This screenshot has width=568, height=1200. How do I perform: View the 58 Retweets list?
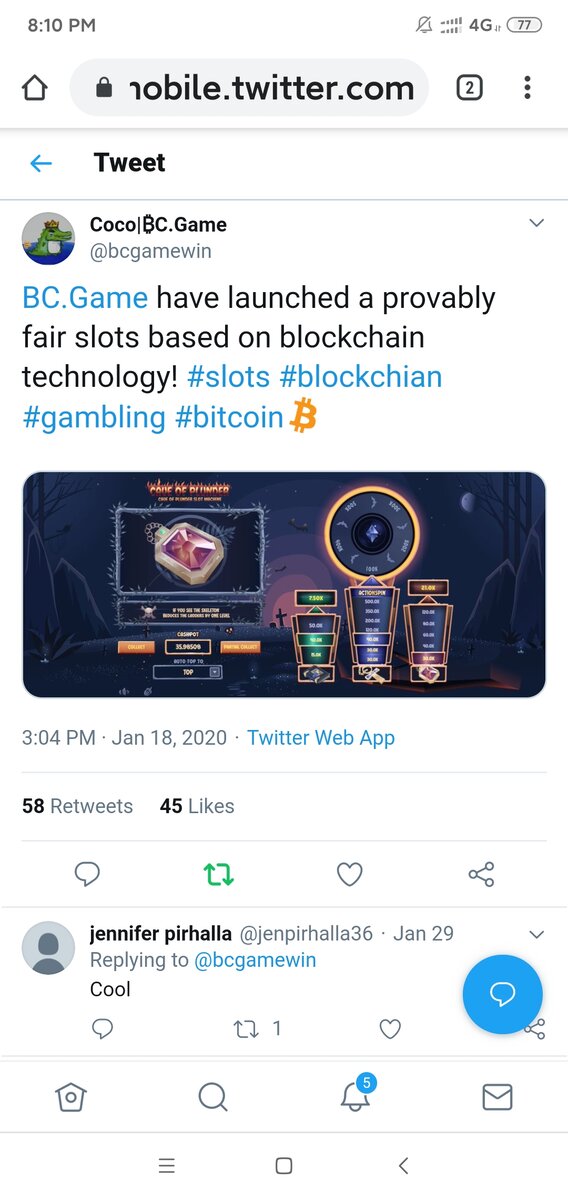77,805
